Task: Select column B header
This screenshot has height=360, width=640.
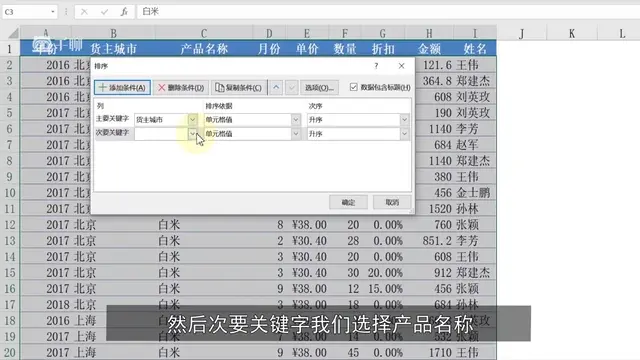Action: 113,33
